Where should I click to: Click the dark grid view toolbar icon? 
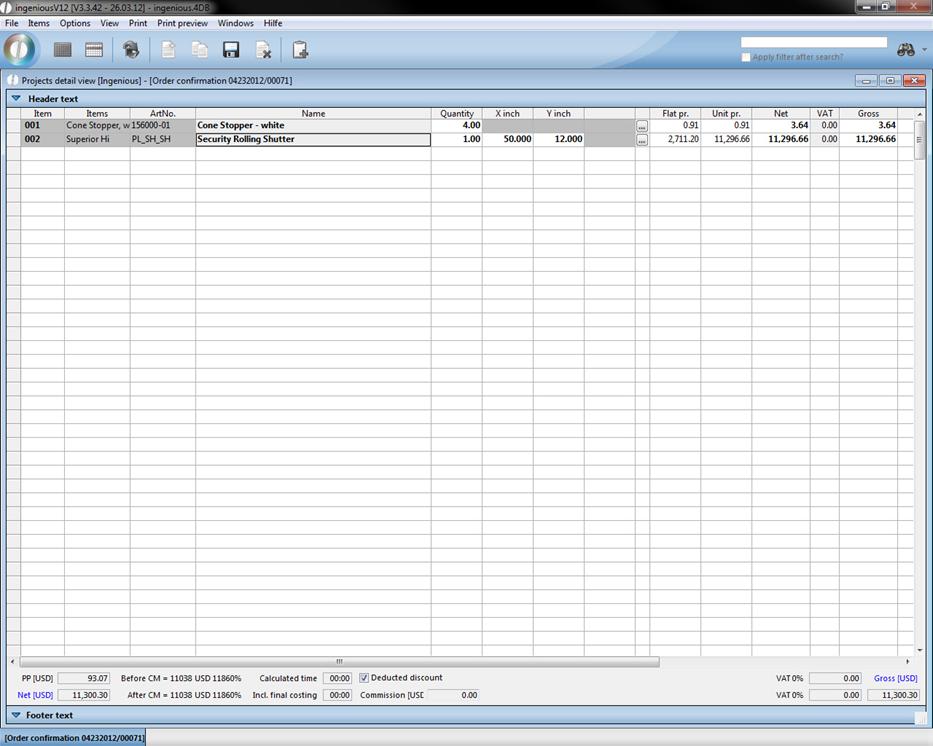(x=63, y=49)
